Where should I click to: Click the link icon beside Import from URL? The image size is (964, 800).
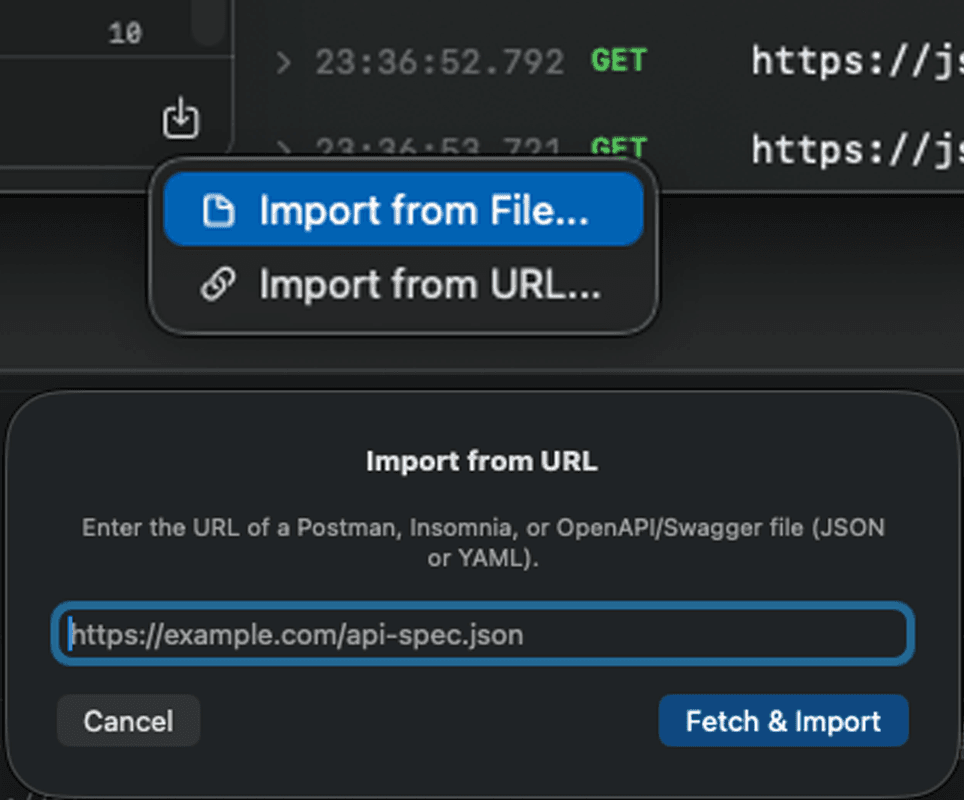point(219,285)
